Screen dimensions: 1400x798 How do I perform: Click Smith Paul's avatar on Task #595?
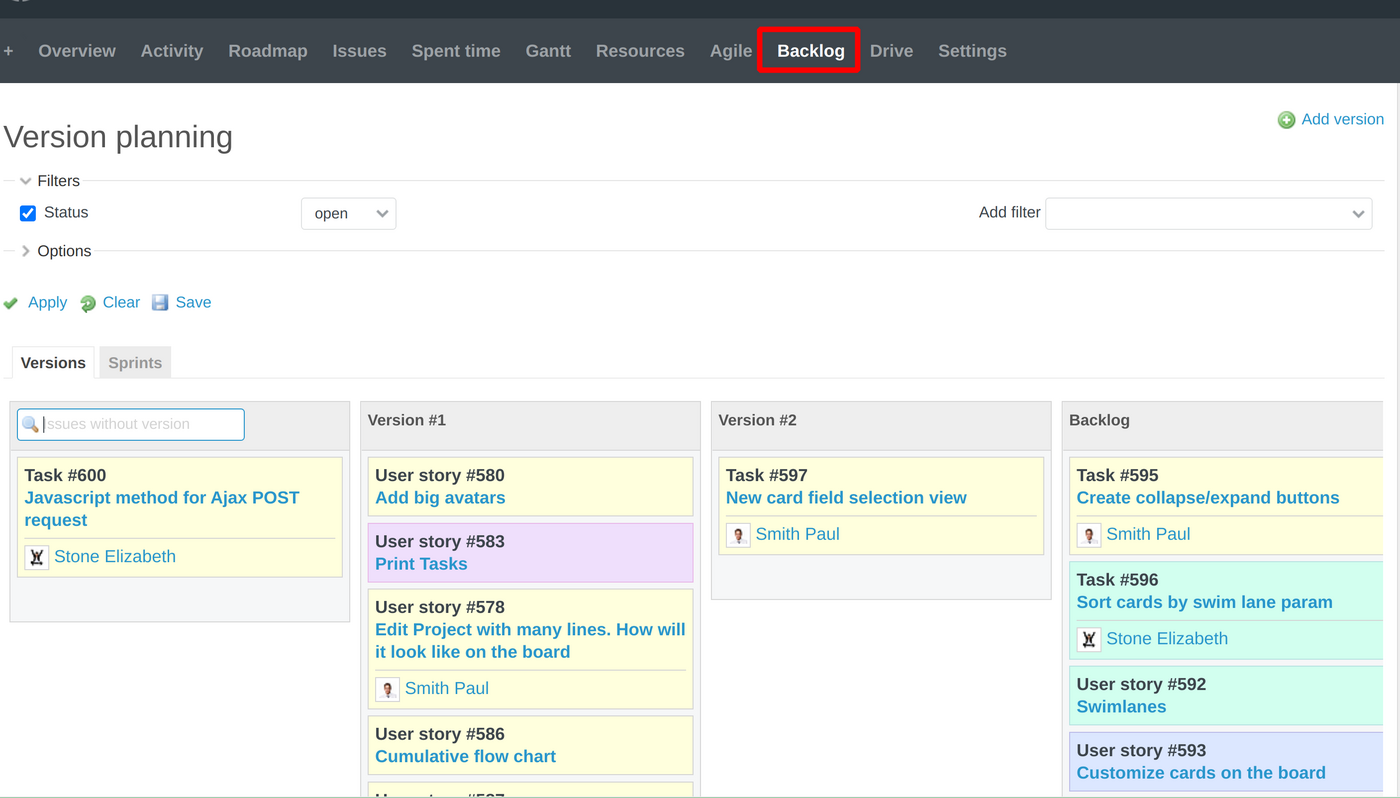pos(1088,534)
